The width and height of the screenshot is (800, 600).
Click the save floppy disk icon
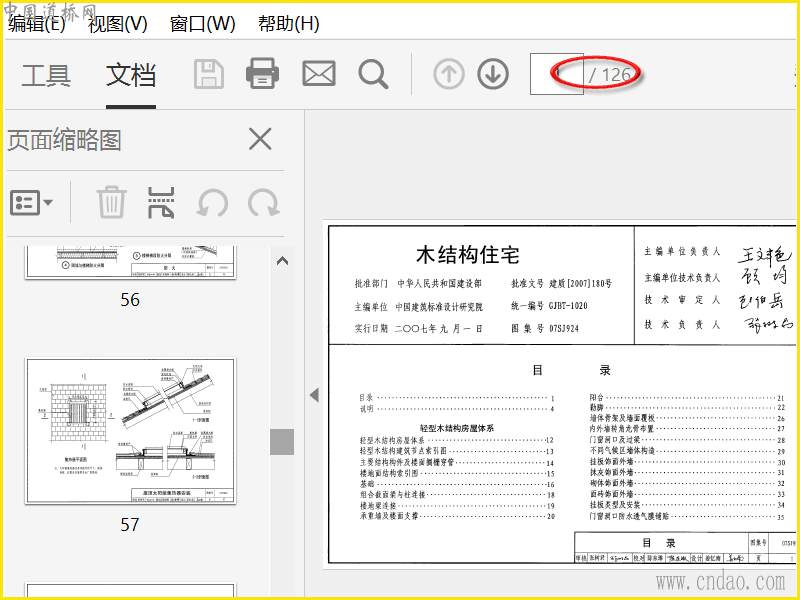point(209,74)
